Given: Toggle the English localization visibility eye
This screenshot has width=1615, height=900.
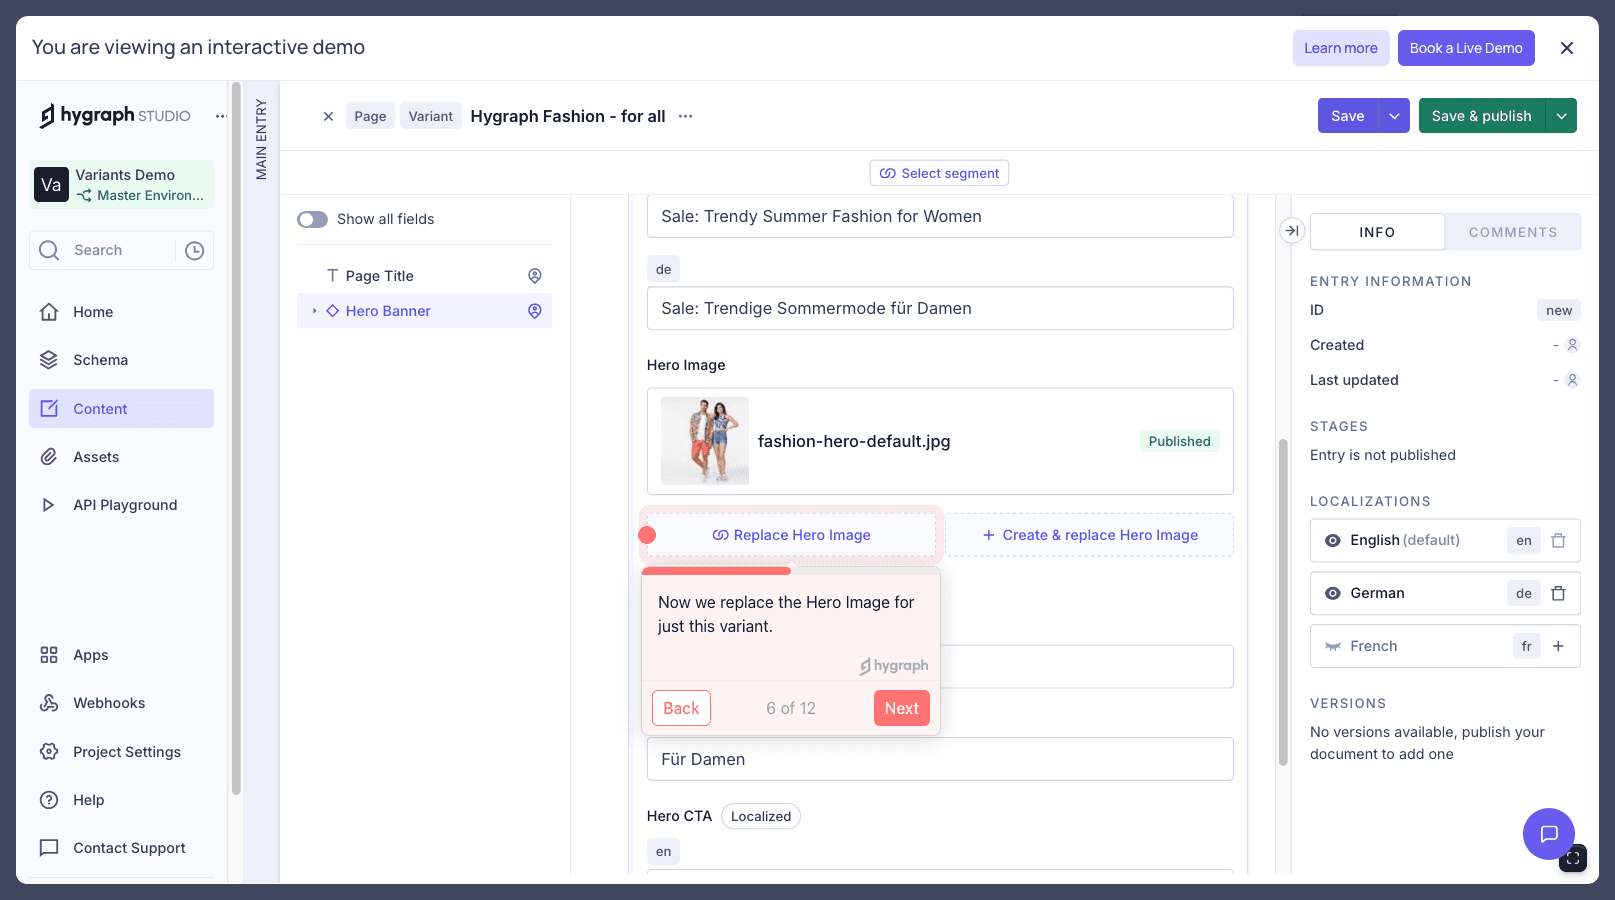Looking at the screenshot, I should coord(1333,540).
